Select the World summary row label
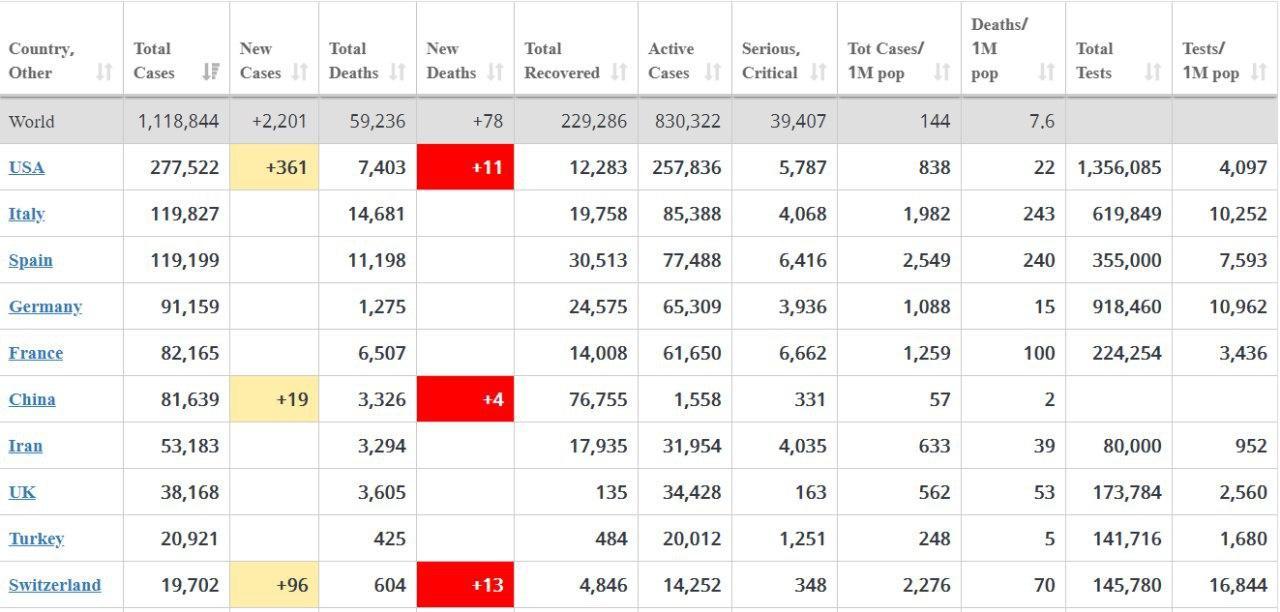1280x612 pixels. pyautogui.click(x=32, y=122)
